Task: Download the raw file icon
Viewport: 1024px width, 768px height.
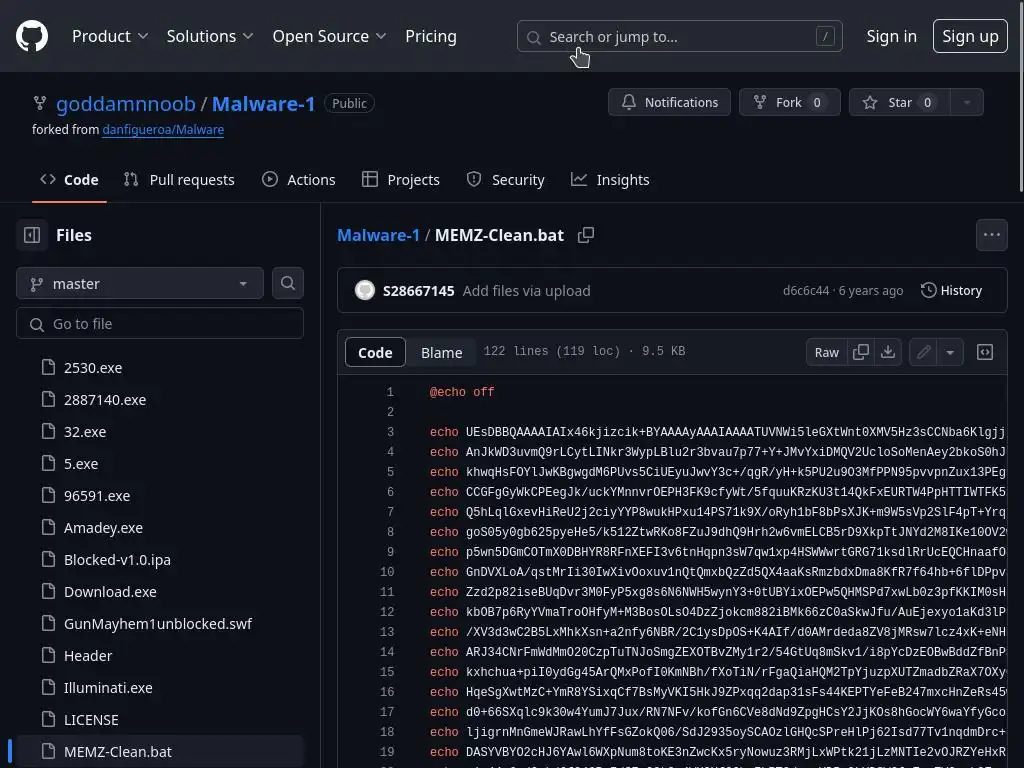Action: point(888,352)
